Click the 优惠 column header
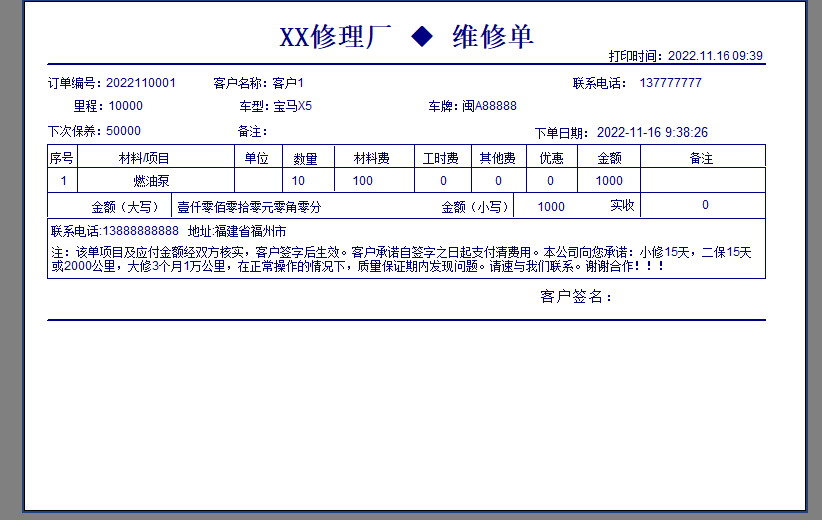Screen dimensions: 822x520 pyautogui.click(x=551, y=158)
